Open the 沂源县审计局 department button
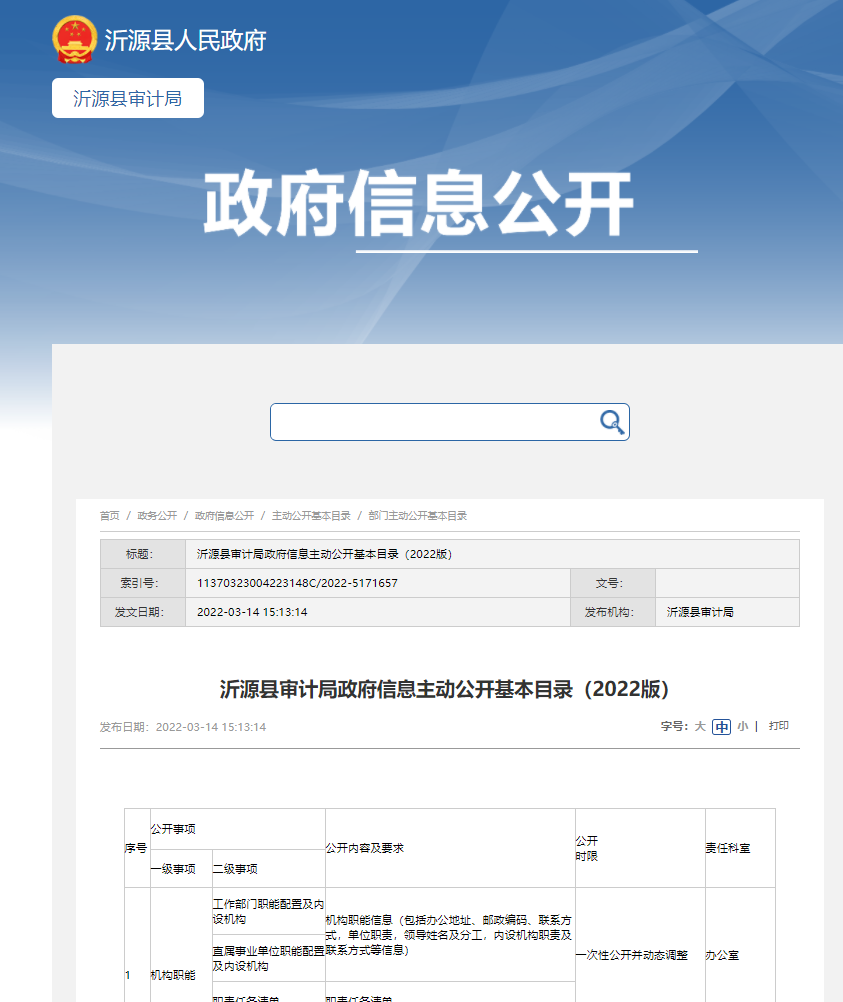This screenshot has width=843, height=1002. pyautogui.click(x=128, y=99)
